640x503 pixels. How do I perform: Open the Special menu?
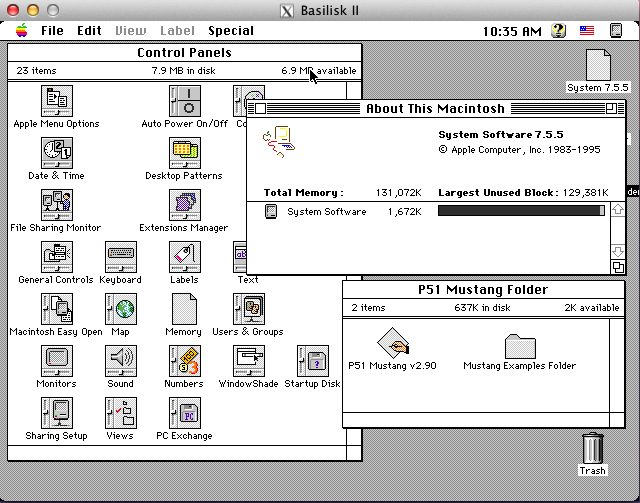tap(231, 31)
